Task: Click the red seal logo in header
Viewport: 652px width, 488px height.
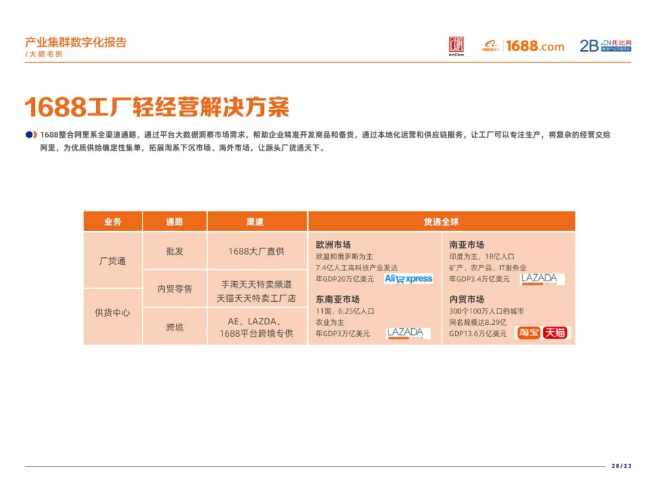Action: (456, 45)
